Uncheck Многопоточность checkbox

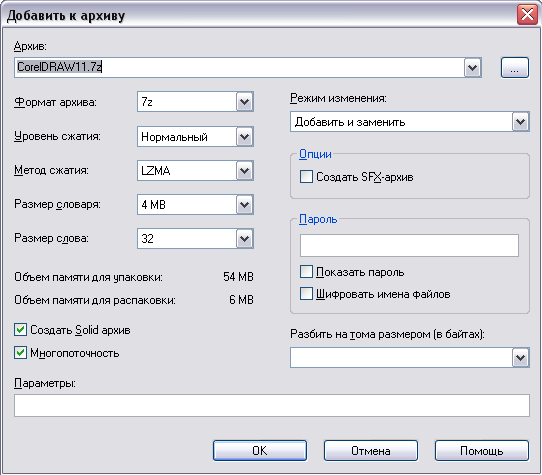click(20, 353)
